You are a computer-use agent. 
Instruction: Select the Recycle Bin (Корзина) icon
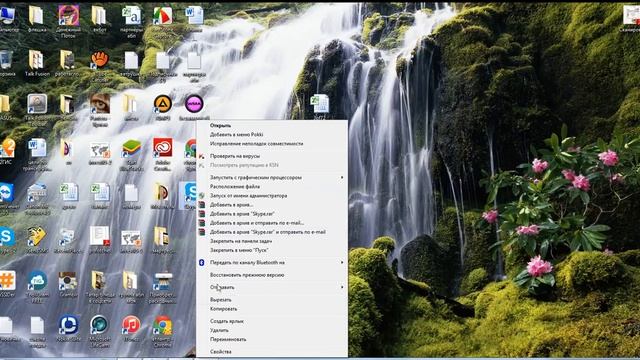tap(6, 60)
